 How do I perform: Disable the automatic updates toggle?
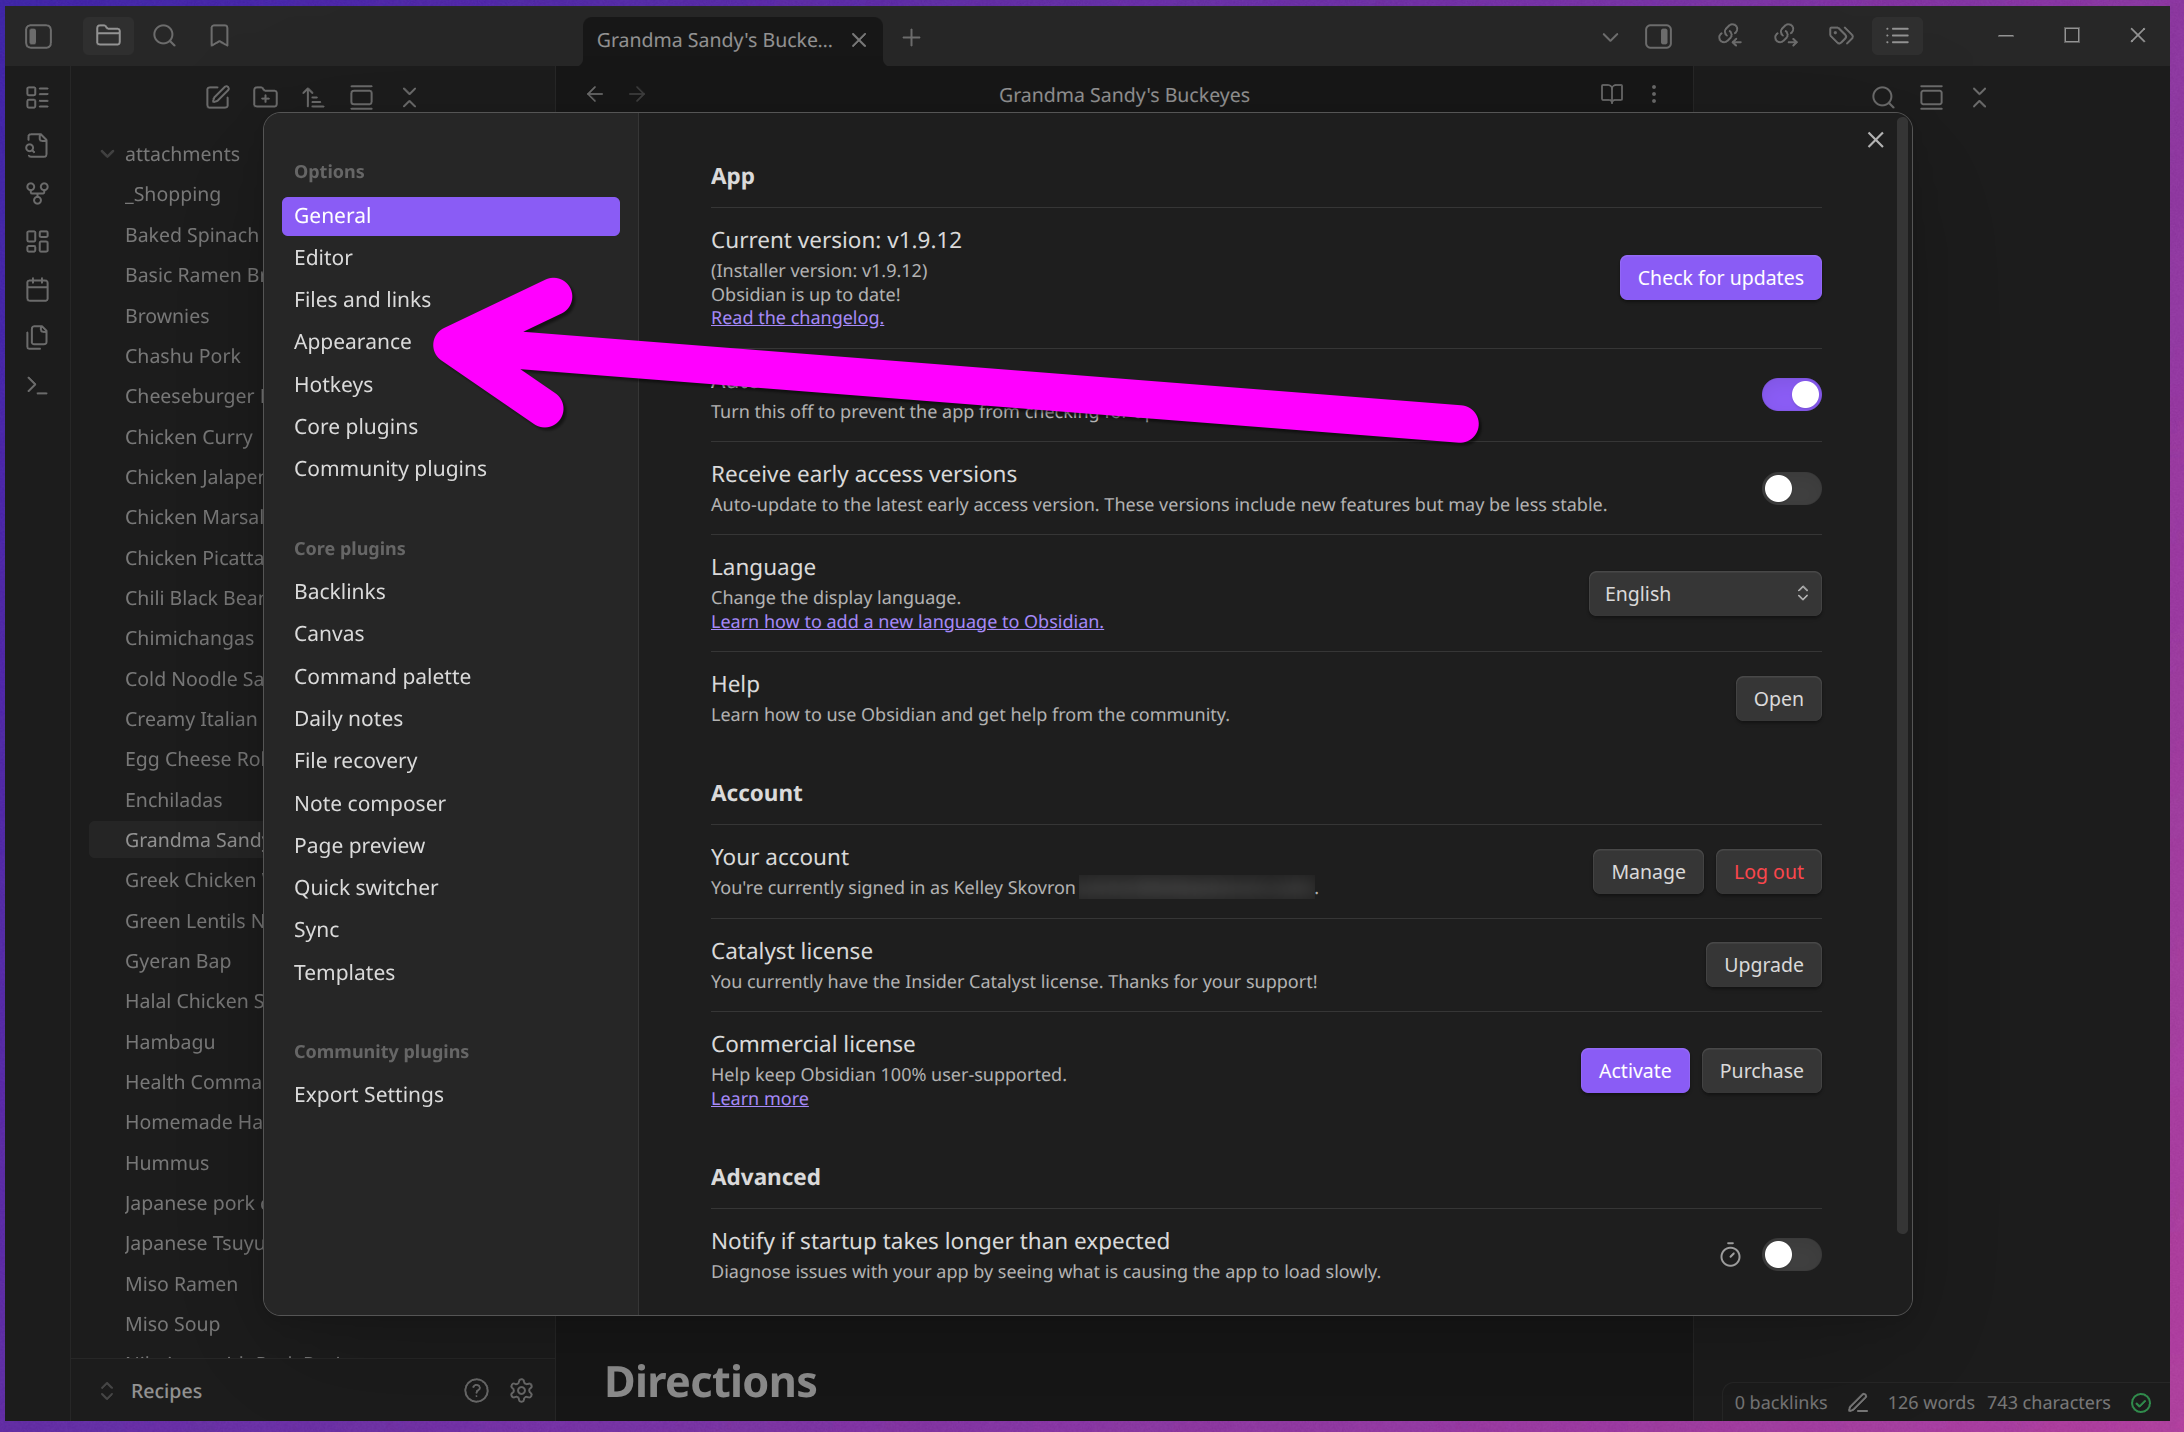click(1791, 395)
